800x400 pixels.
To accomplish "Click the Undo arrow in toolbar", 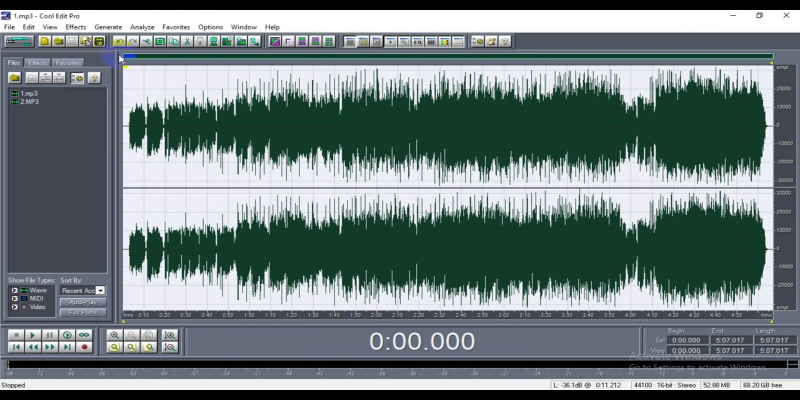I will pyautogui.click(x=119, y=41).
